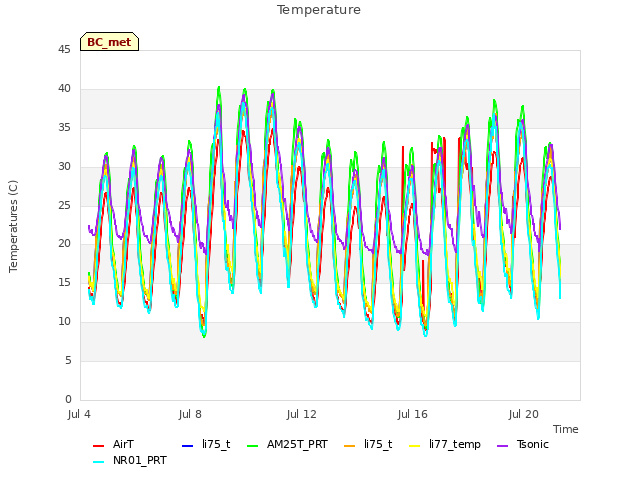The image size is (640, 480).
Task: Click the 25 y-axis tick label
Action: (64, 205)
